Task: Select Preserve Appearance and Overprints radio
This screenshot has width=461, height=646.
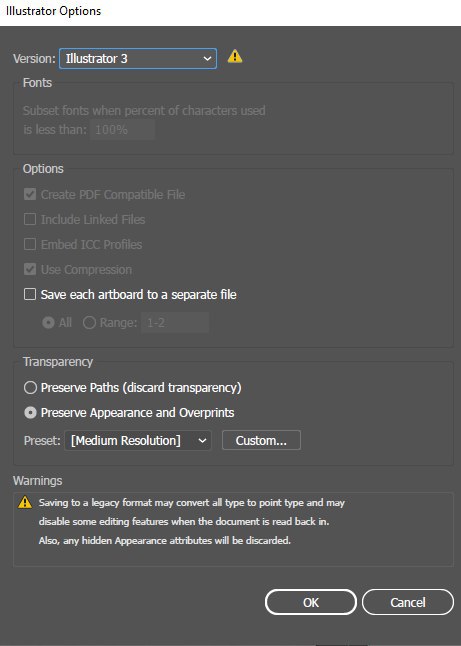Action: (x=30, y=412)
